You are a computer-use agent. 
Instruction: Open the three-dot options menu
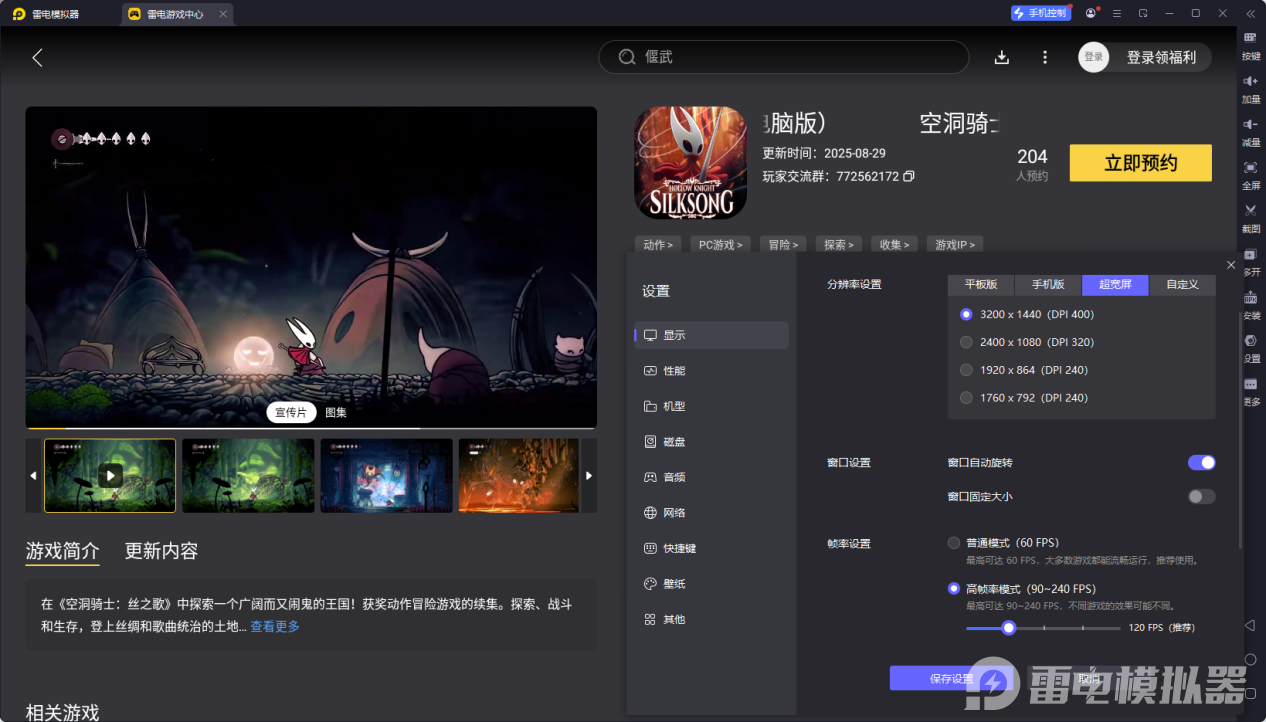pyautogui.click(x=1045, y=57)
